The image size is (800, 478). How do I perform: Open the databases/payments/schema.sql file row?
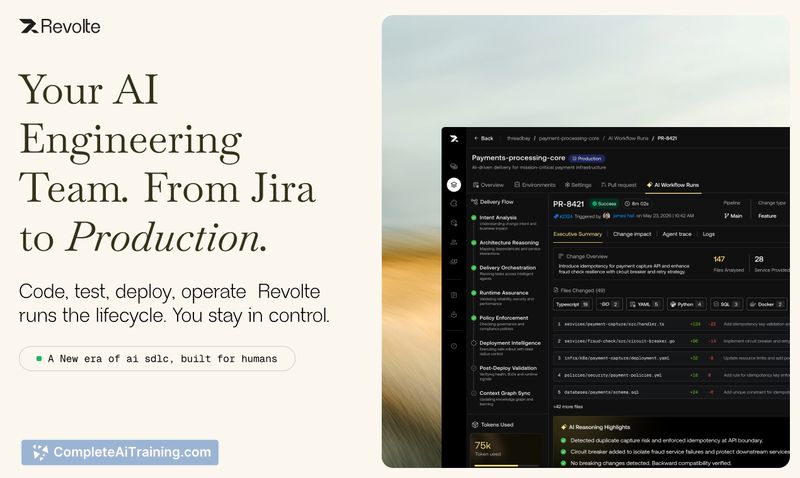click(671, 392)
